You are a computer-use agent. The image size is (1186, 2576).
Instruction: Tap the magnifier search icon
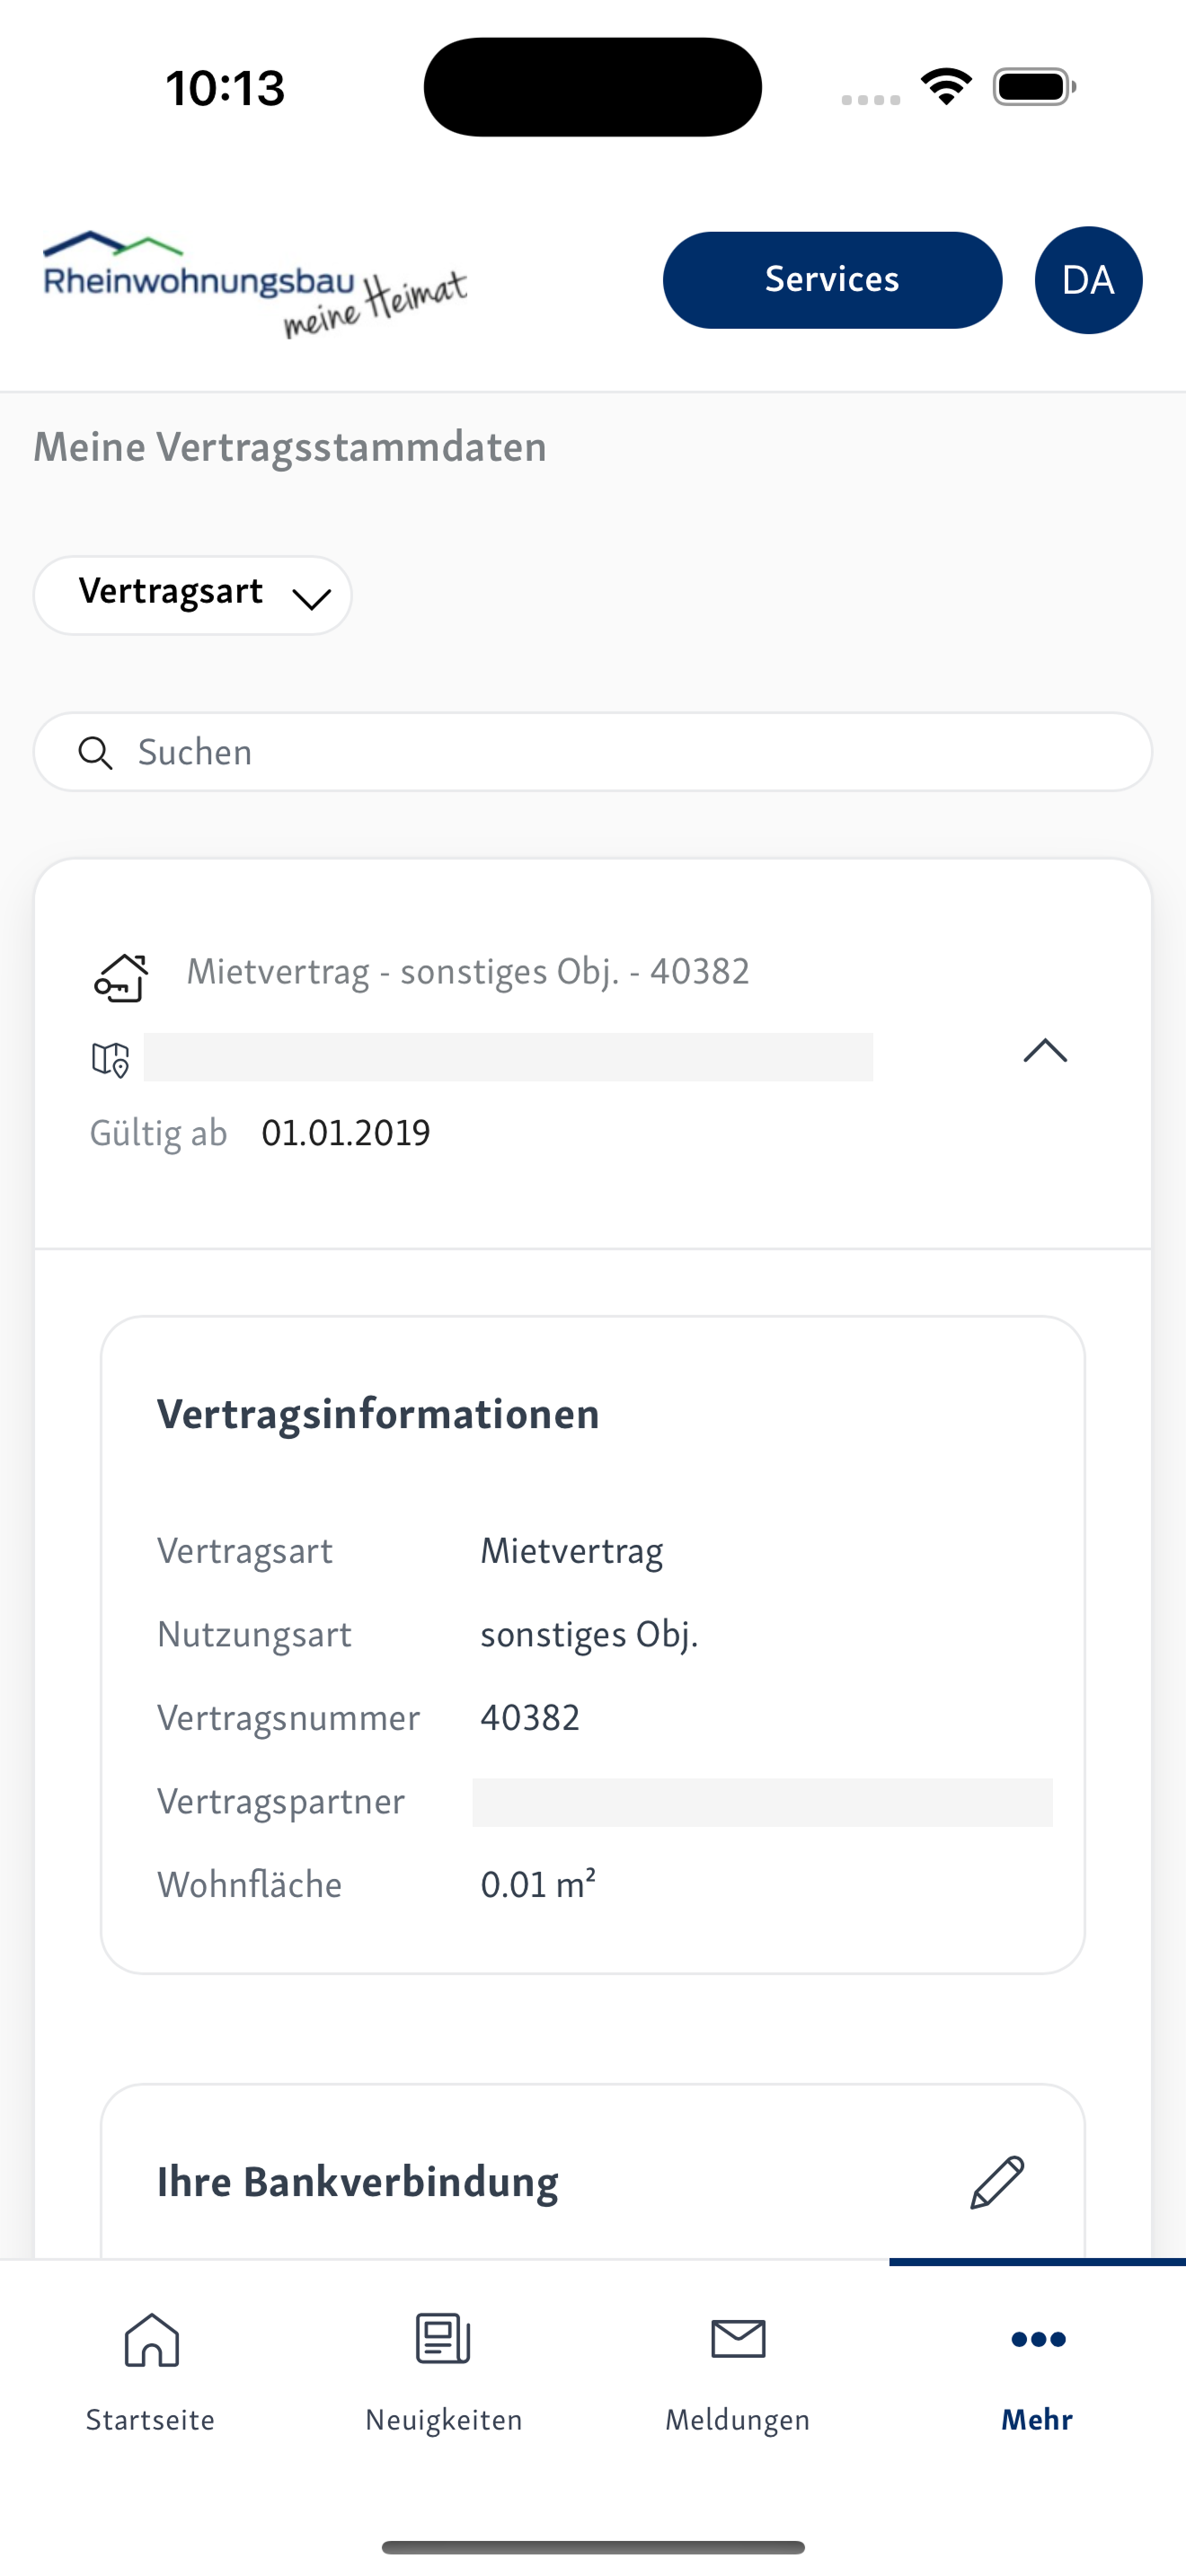coord(95,753)
